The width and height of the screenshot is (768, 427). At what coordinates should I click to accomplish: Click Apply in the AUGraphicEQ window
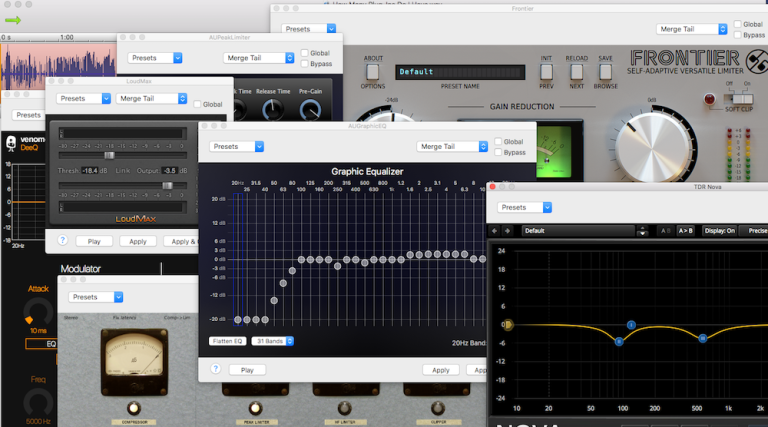(441, 370)
